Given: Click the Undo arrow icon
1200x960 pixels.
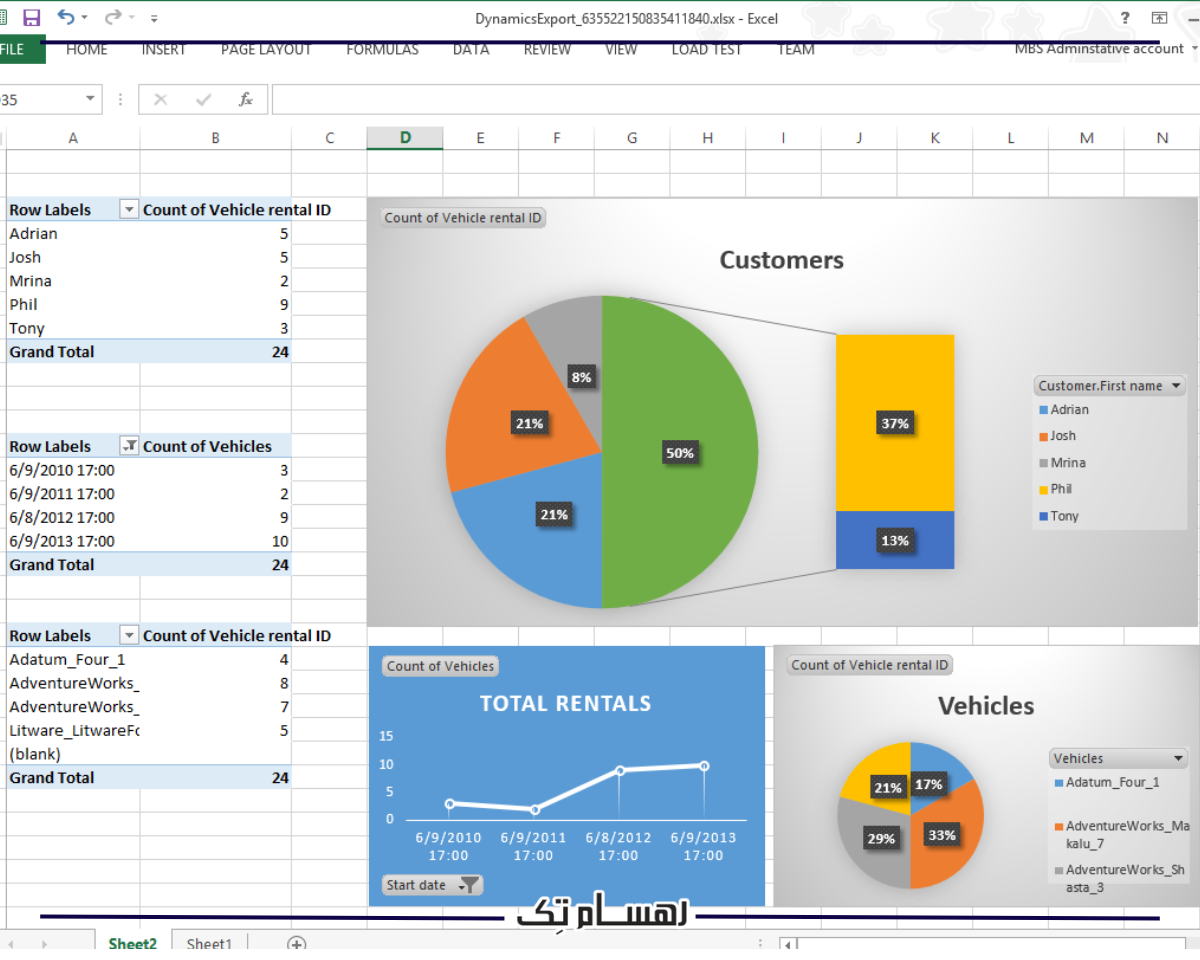Looking at the screenshot, I should [66, 17].
